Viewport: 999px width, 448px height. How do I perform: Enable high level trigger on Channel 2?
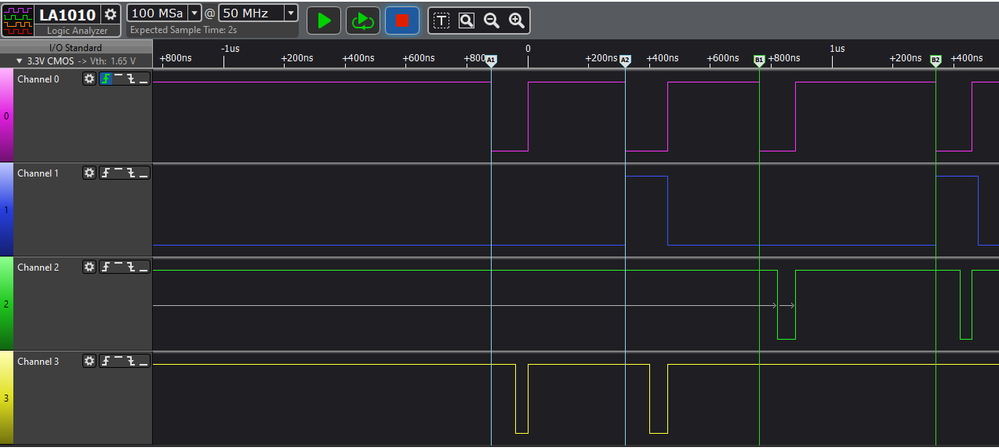pyautogui.click(x=118, y=267)
